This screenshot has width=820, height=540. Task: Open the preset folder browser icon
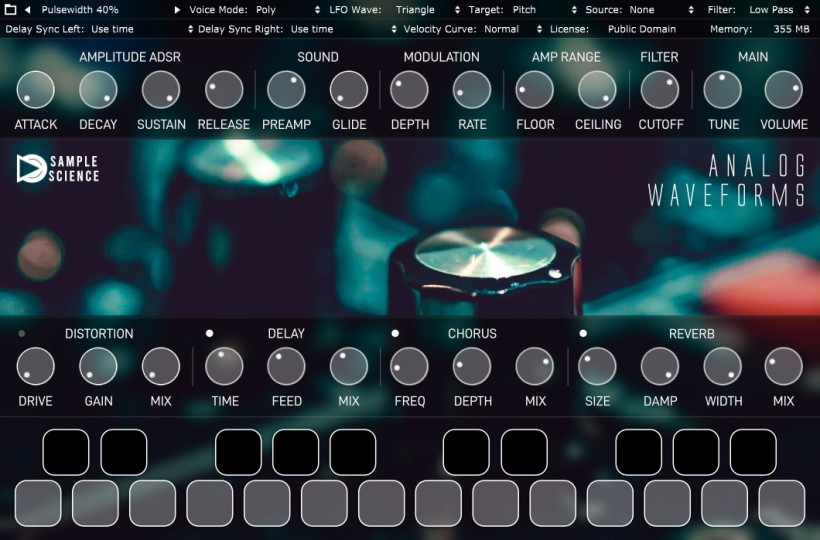click(10, 9)
